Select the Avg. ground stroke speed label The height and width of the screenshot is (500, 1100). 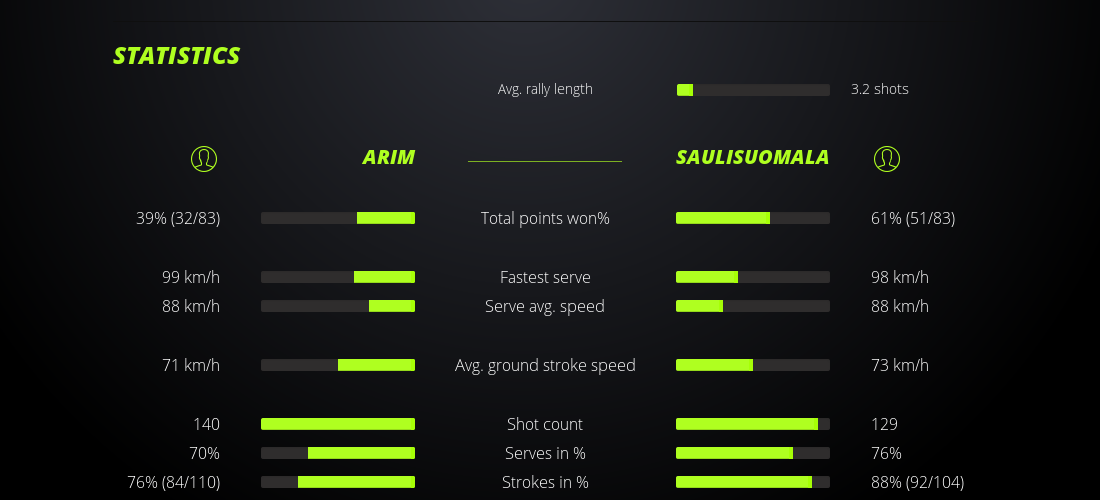click(x=545, y=365)
